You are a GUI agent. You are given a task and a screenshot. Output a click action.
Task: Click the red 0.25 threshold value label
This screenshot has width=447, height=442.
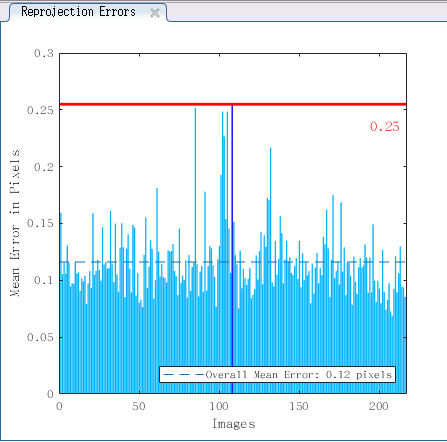(x=385, y=126)
